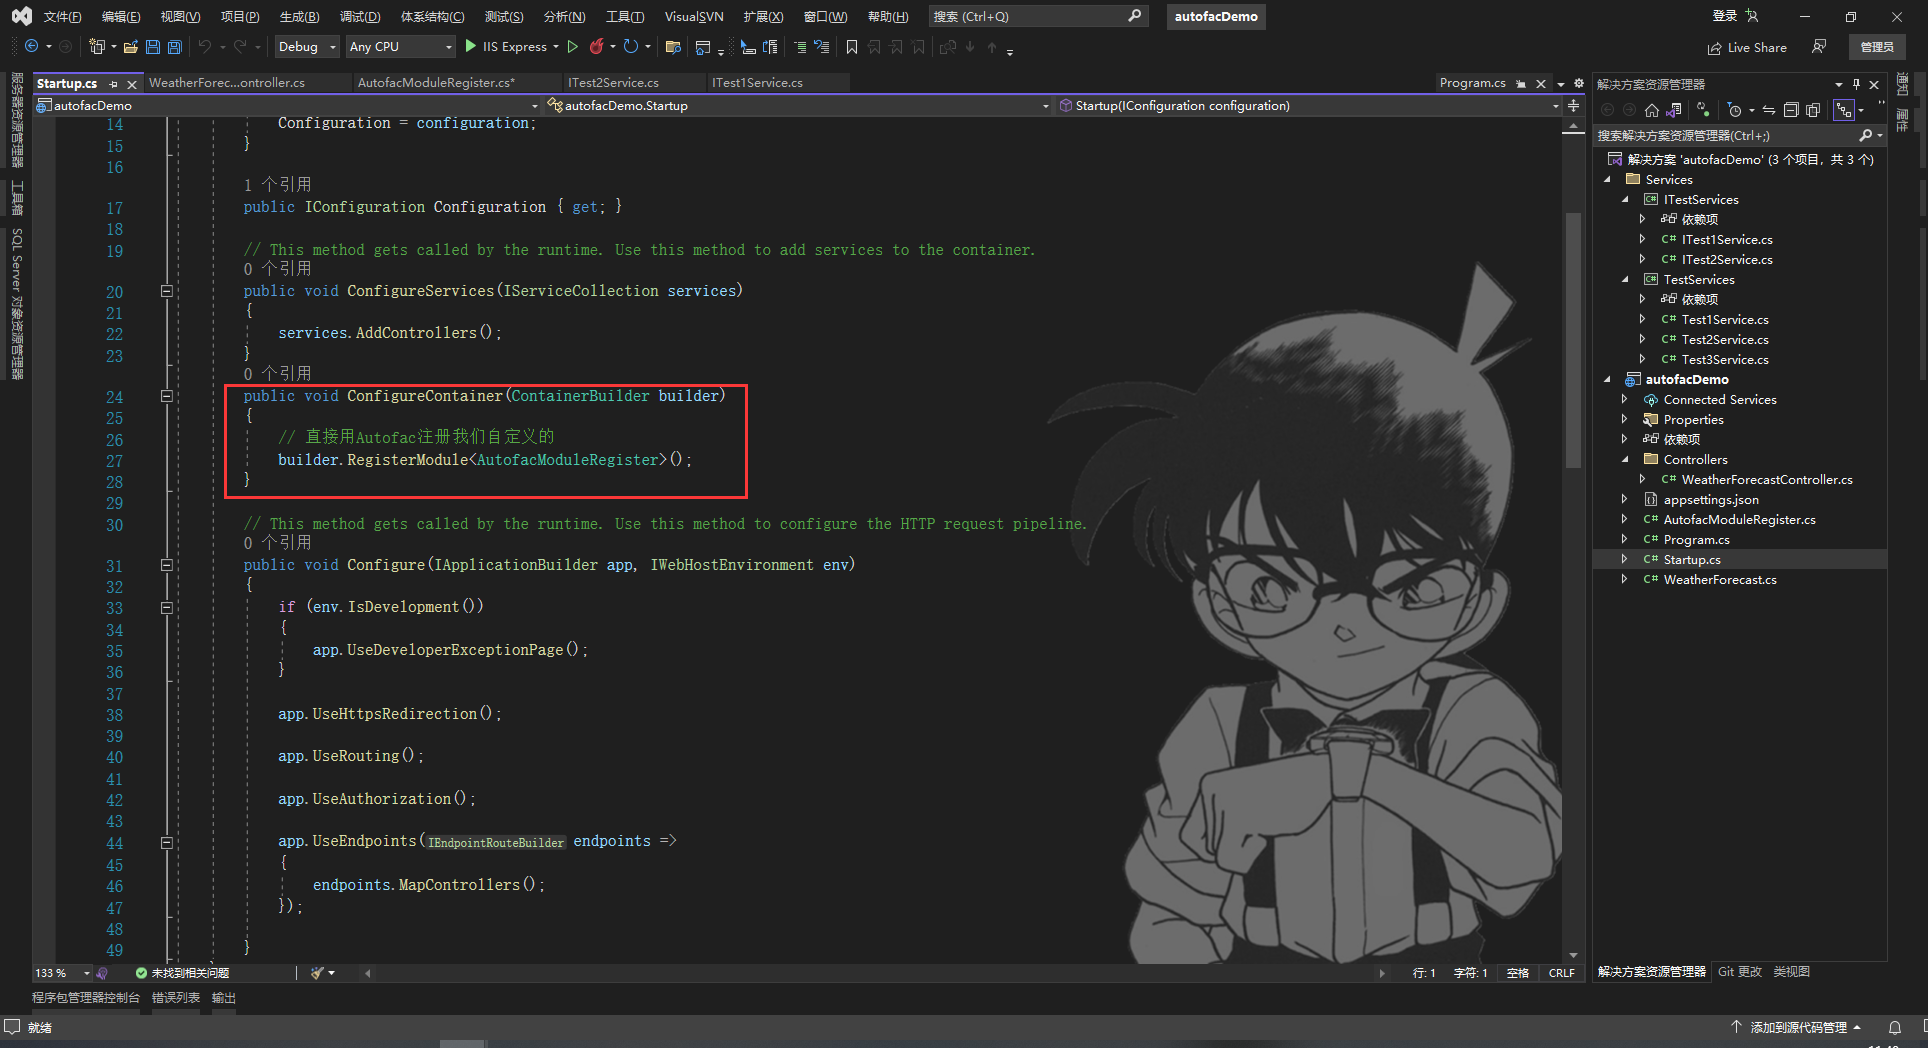Screen dimensions: 1928x1048
Task: Open the feedback person icon beside Live Share
Action: [x=1819, y=47]
